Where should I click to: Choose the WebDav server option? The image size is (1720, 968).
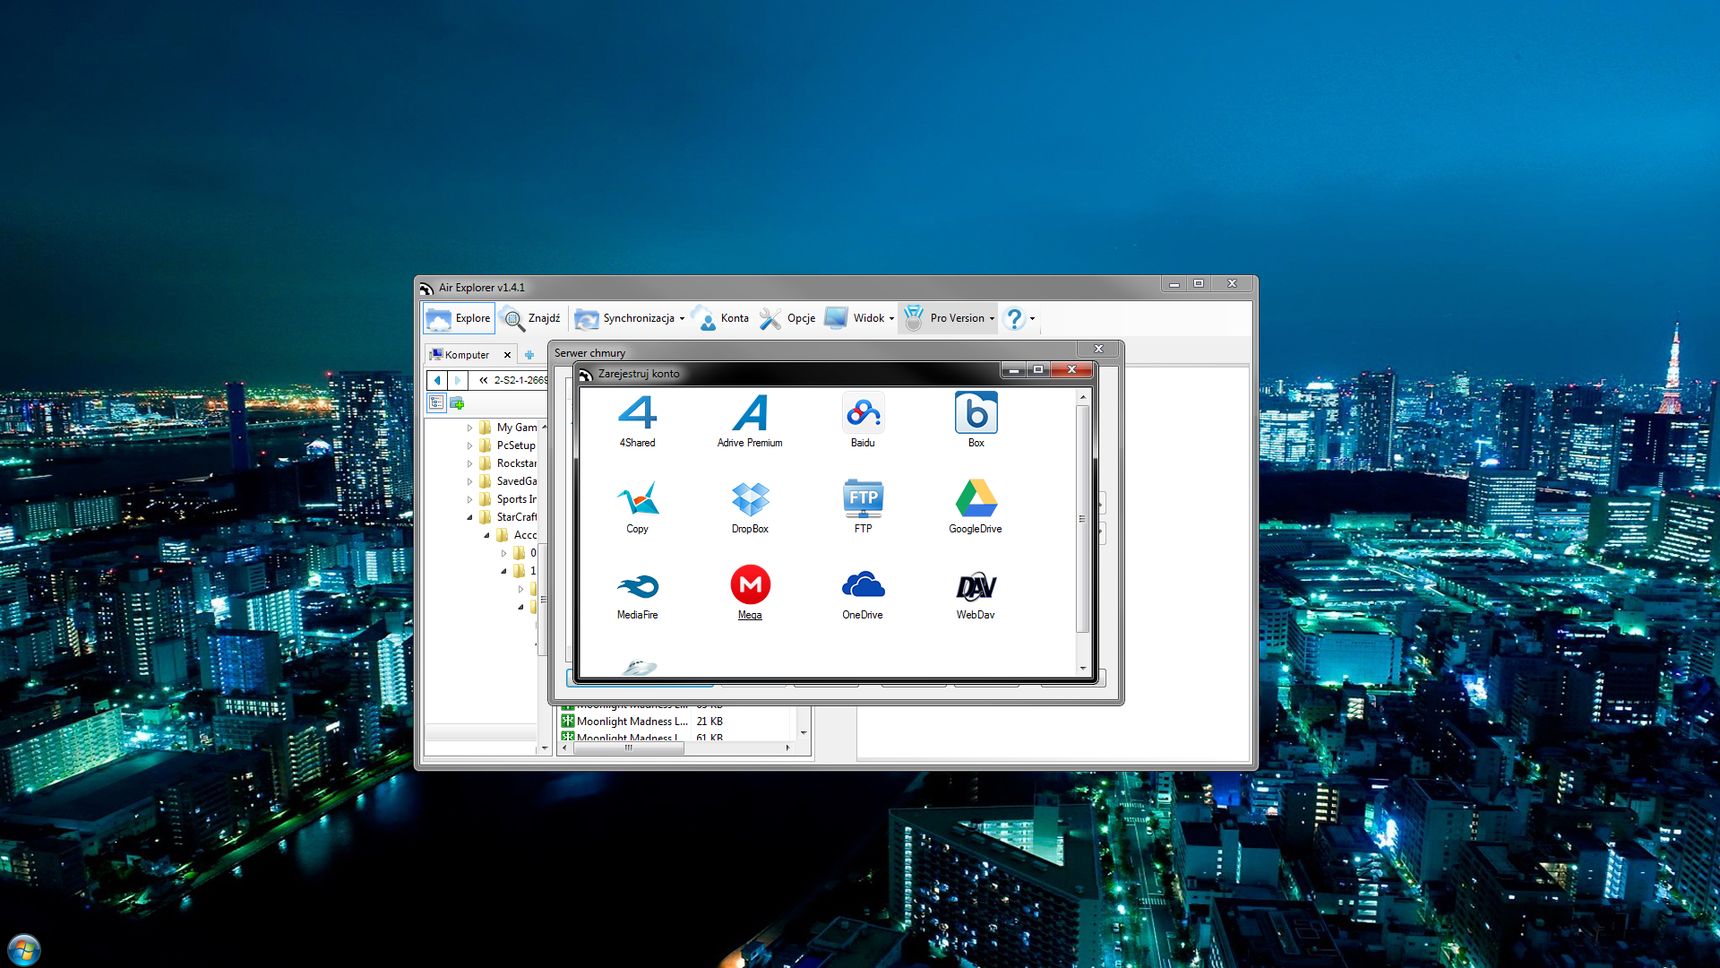(x=975, y=594)
